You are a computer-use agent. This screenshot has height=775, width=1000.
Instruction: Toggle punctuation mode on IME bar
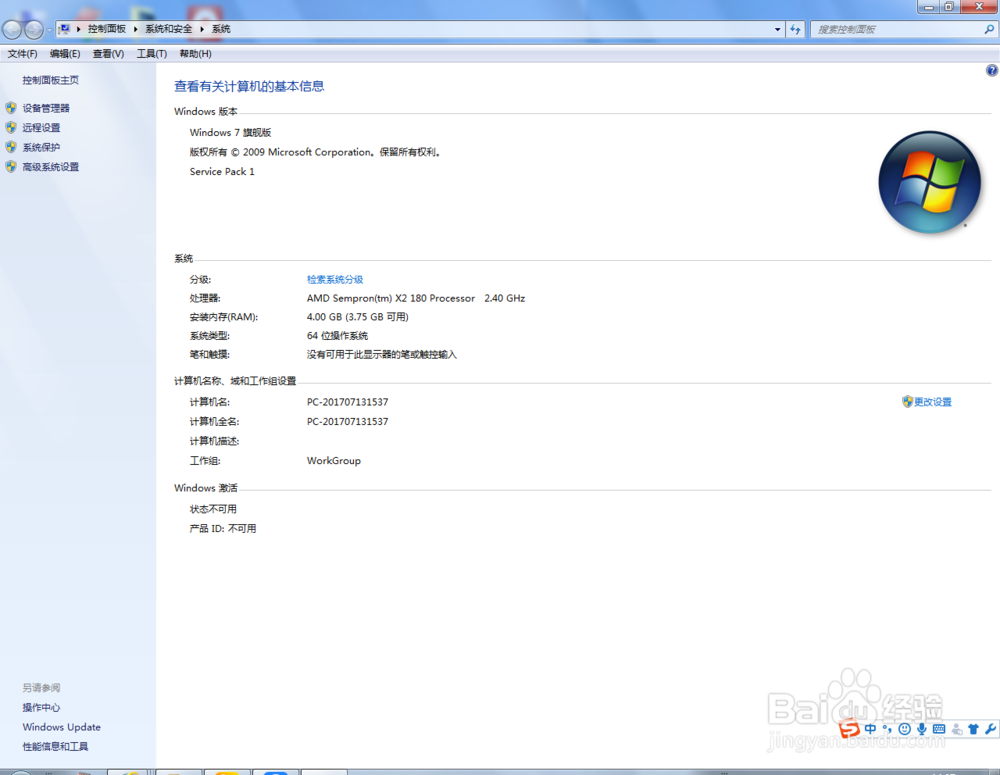tap(887, 728)
